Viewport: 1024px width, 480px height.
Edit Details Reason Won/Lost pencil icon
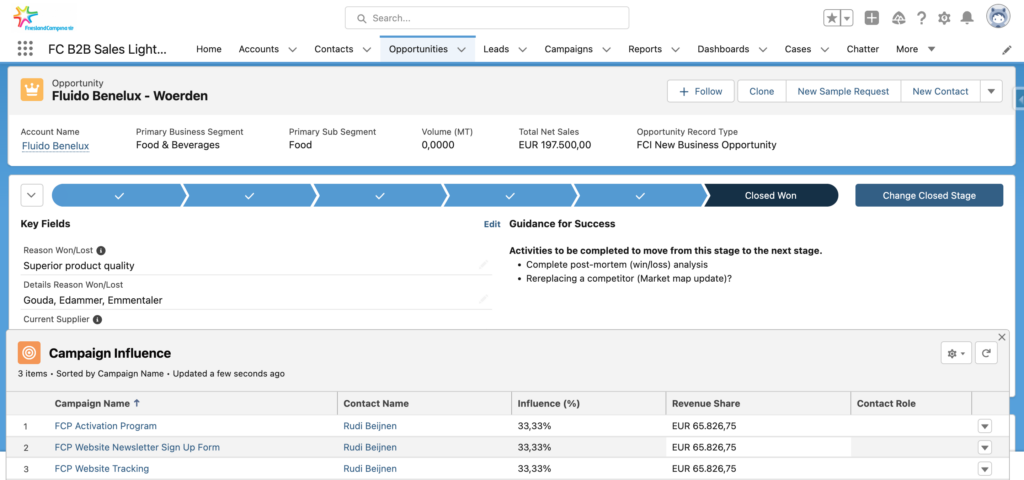point(483,298)
